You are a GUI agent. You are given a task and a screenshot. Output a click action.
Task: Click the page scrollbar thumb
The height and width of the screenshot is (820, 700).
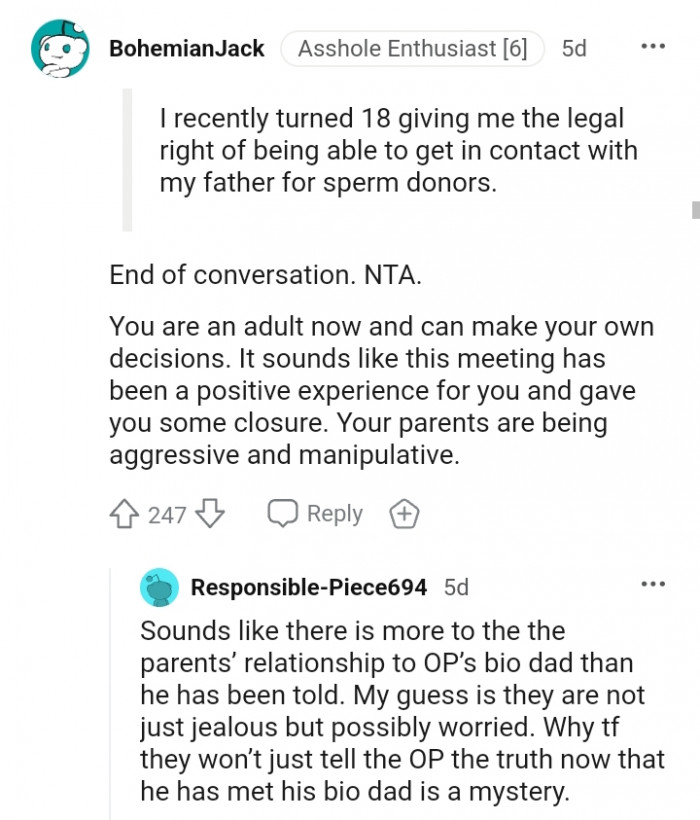(694, 208)
